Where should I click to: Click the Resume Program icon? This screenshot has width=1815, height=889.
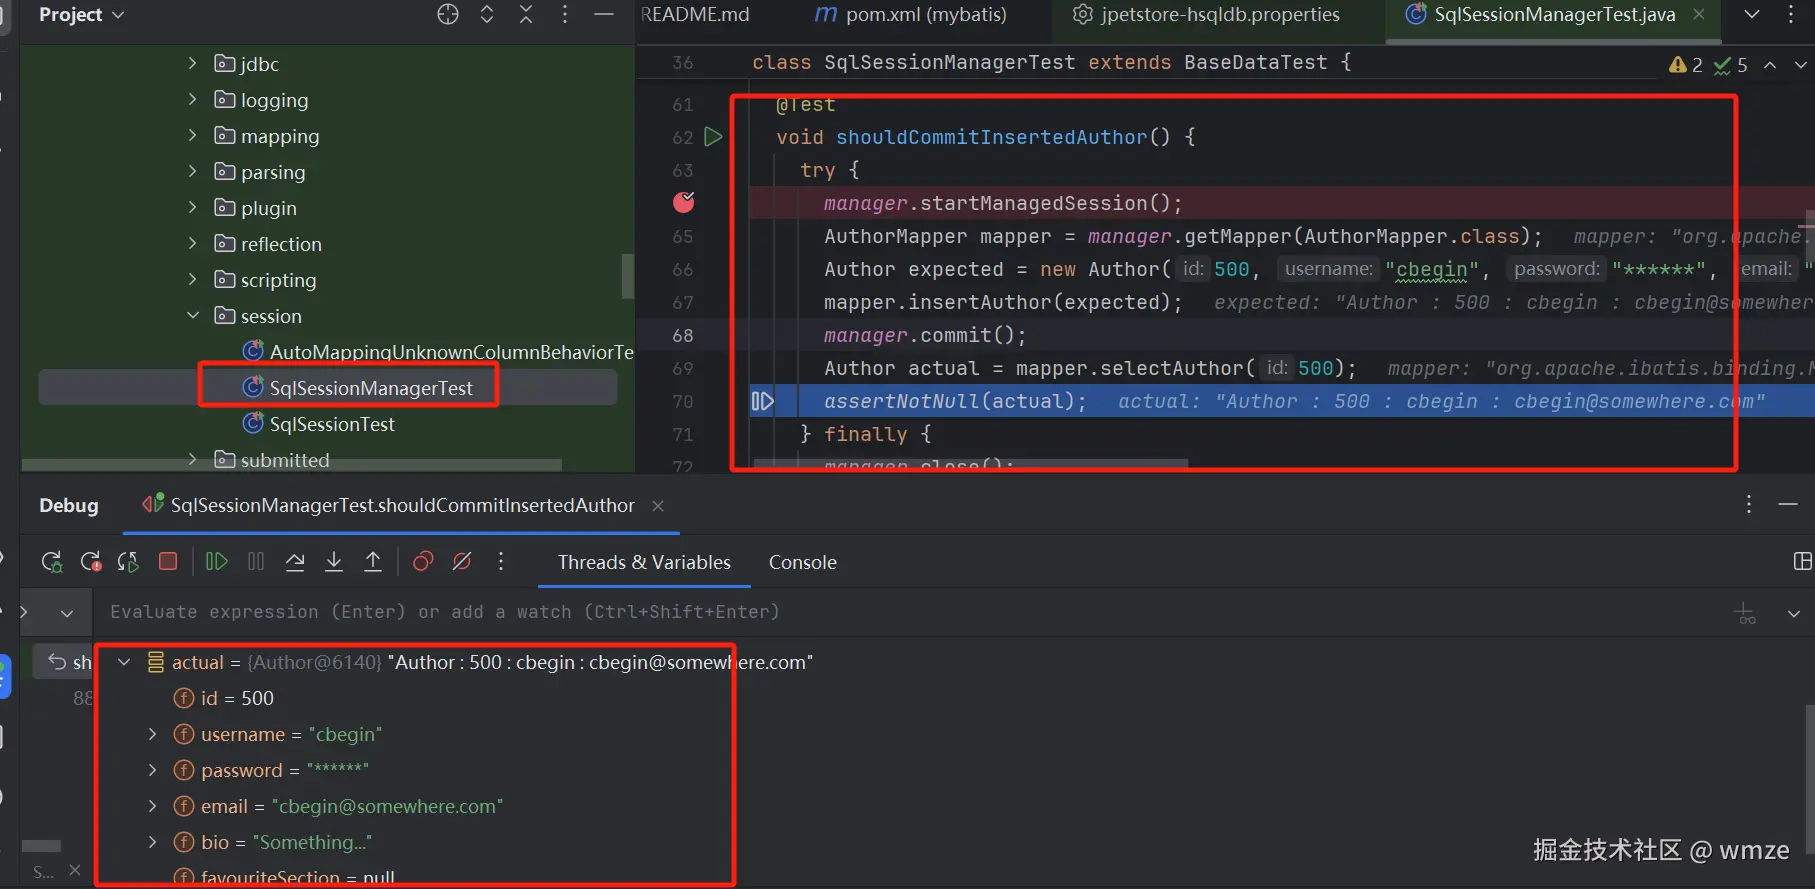216,562
